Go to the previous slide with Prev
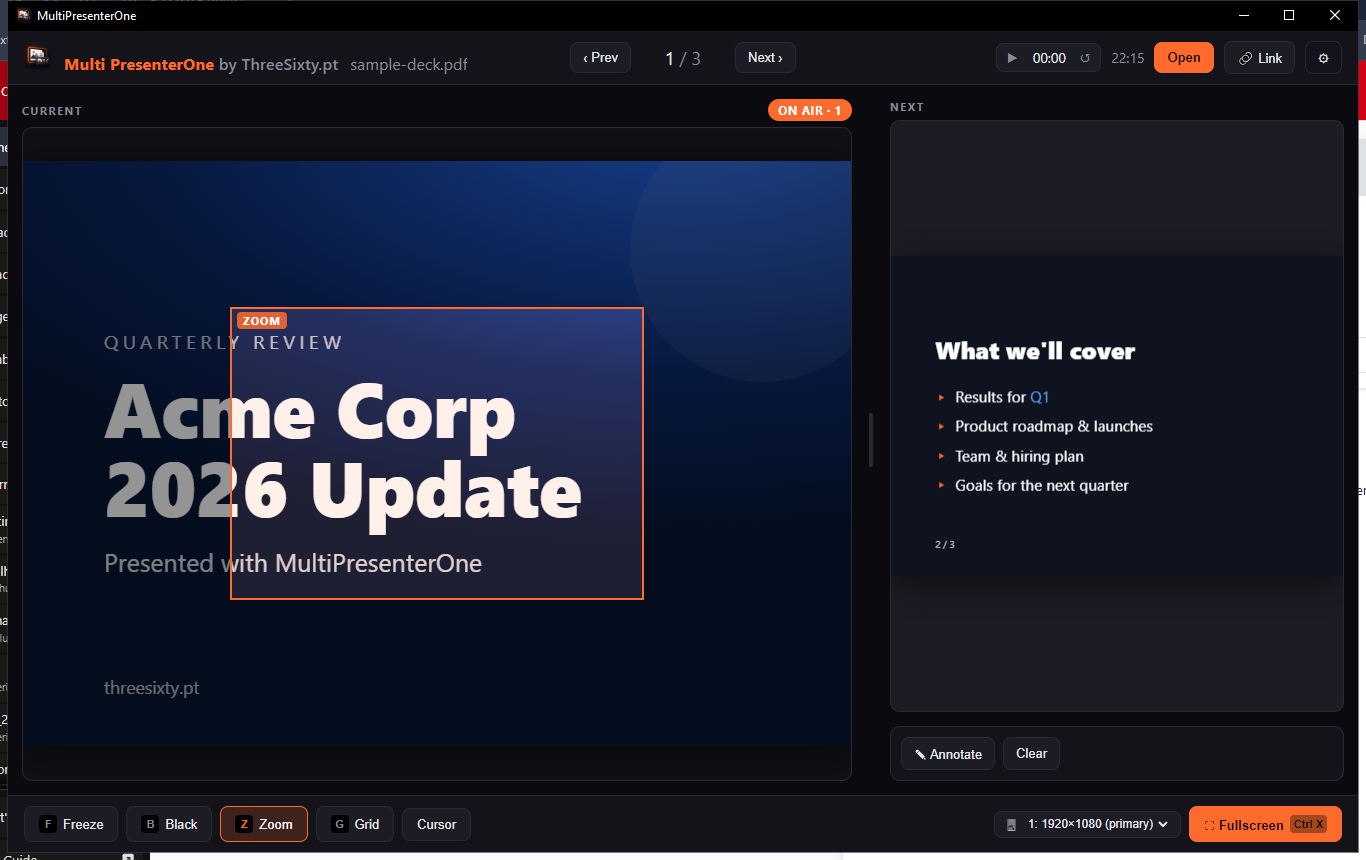 pos(601,58)
